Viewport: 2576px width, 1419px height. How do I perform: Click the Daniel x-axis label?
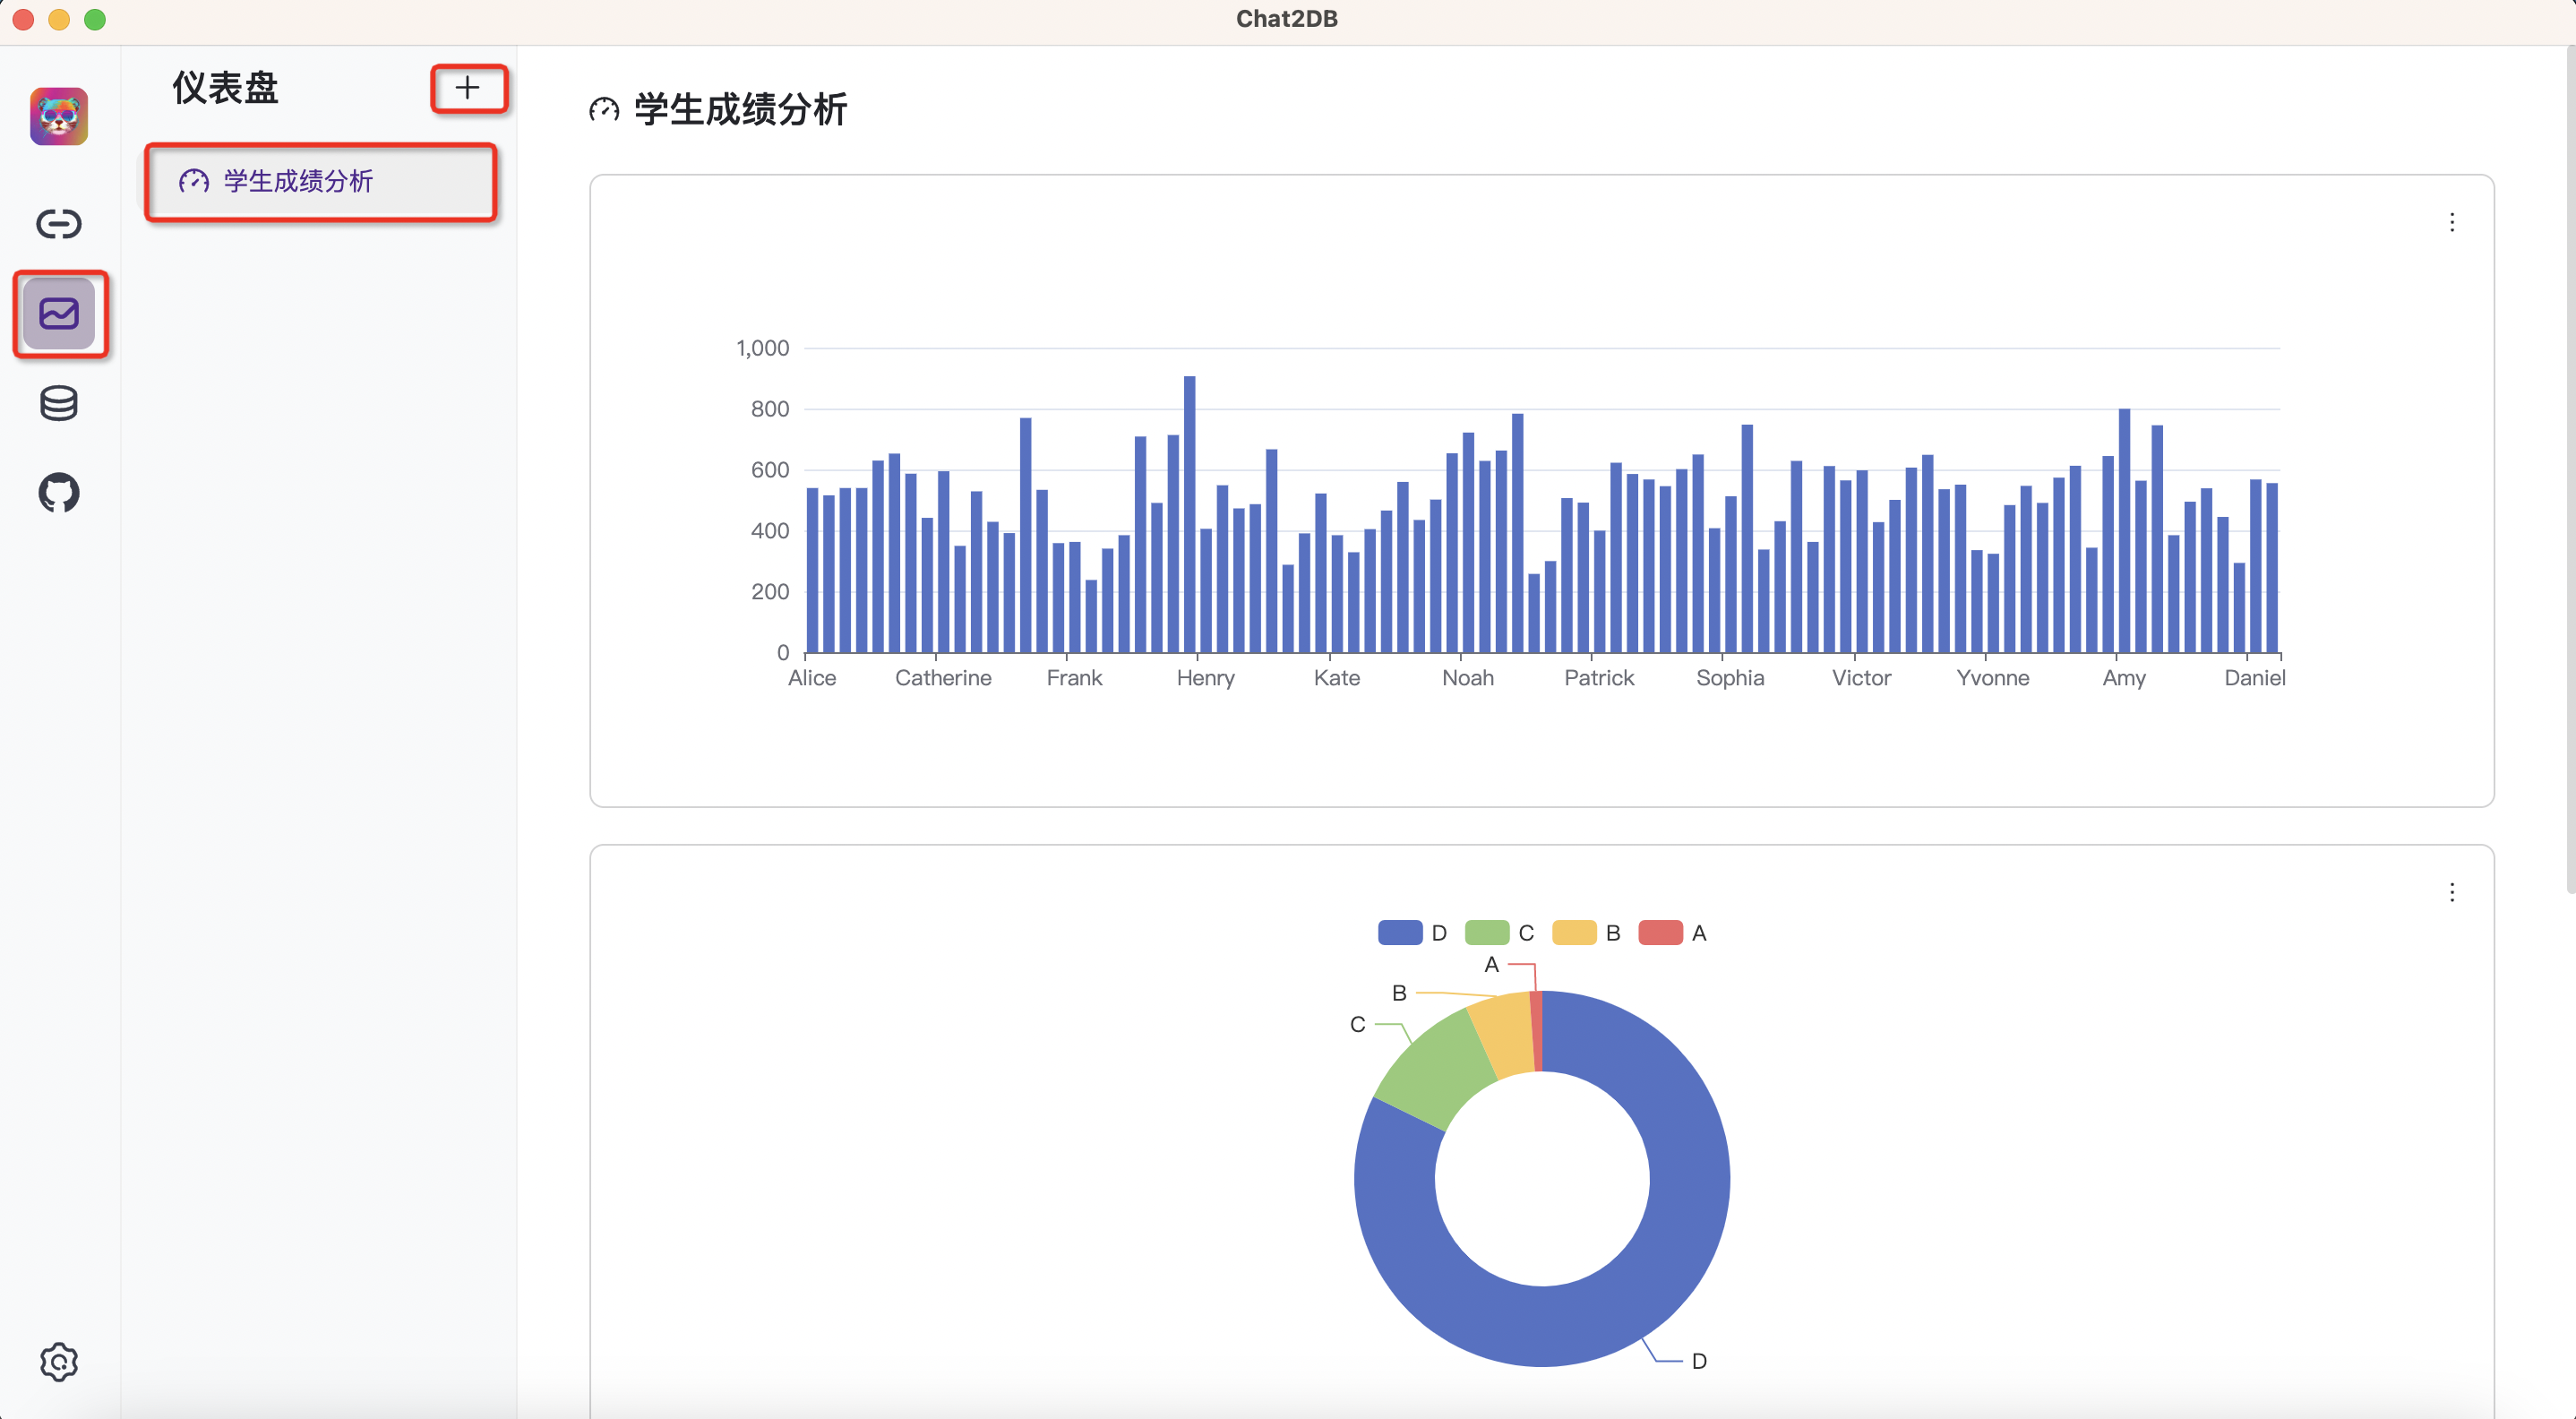pos(2255,678)
